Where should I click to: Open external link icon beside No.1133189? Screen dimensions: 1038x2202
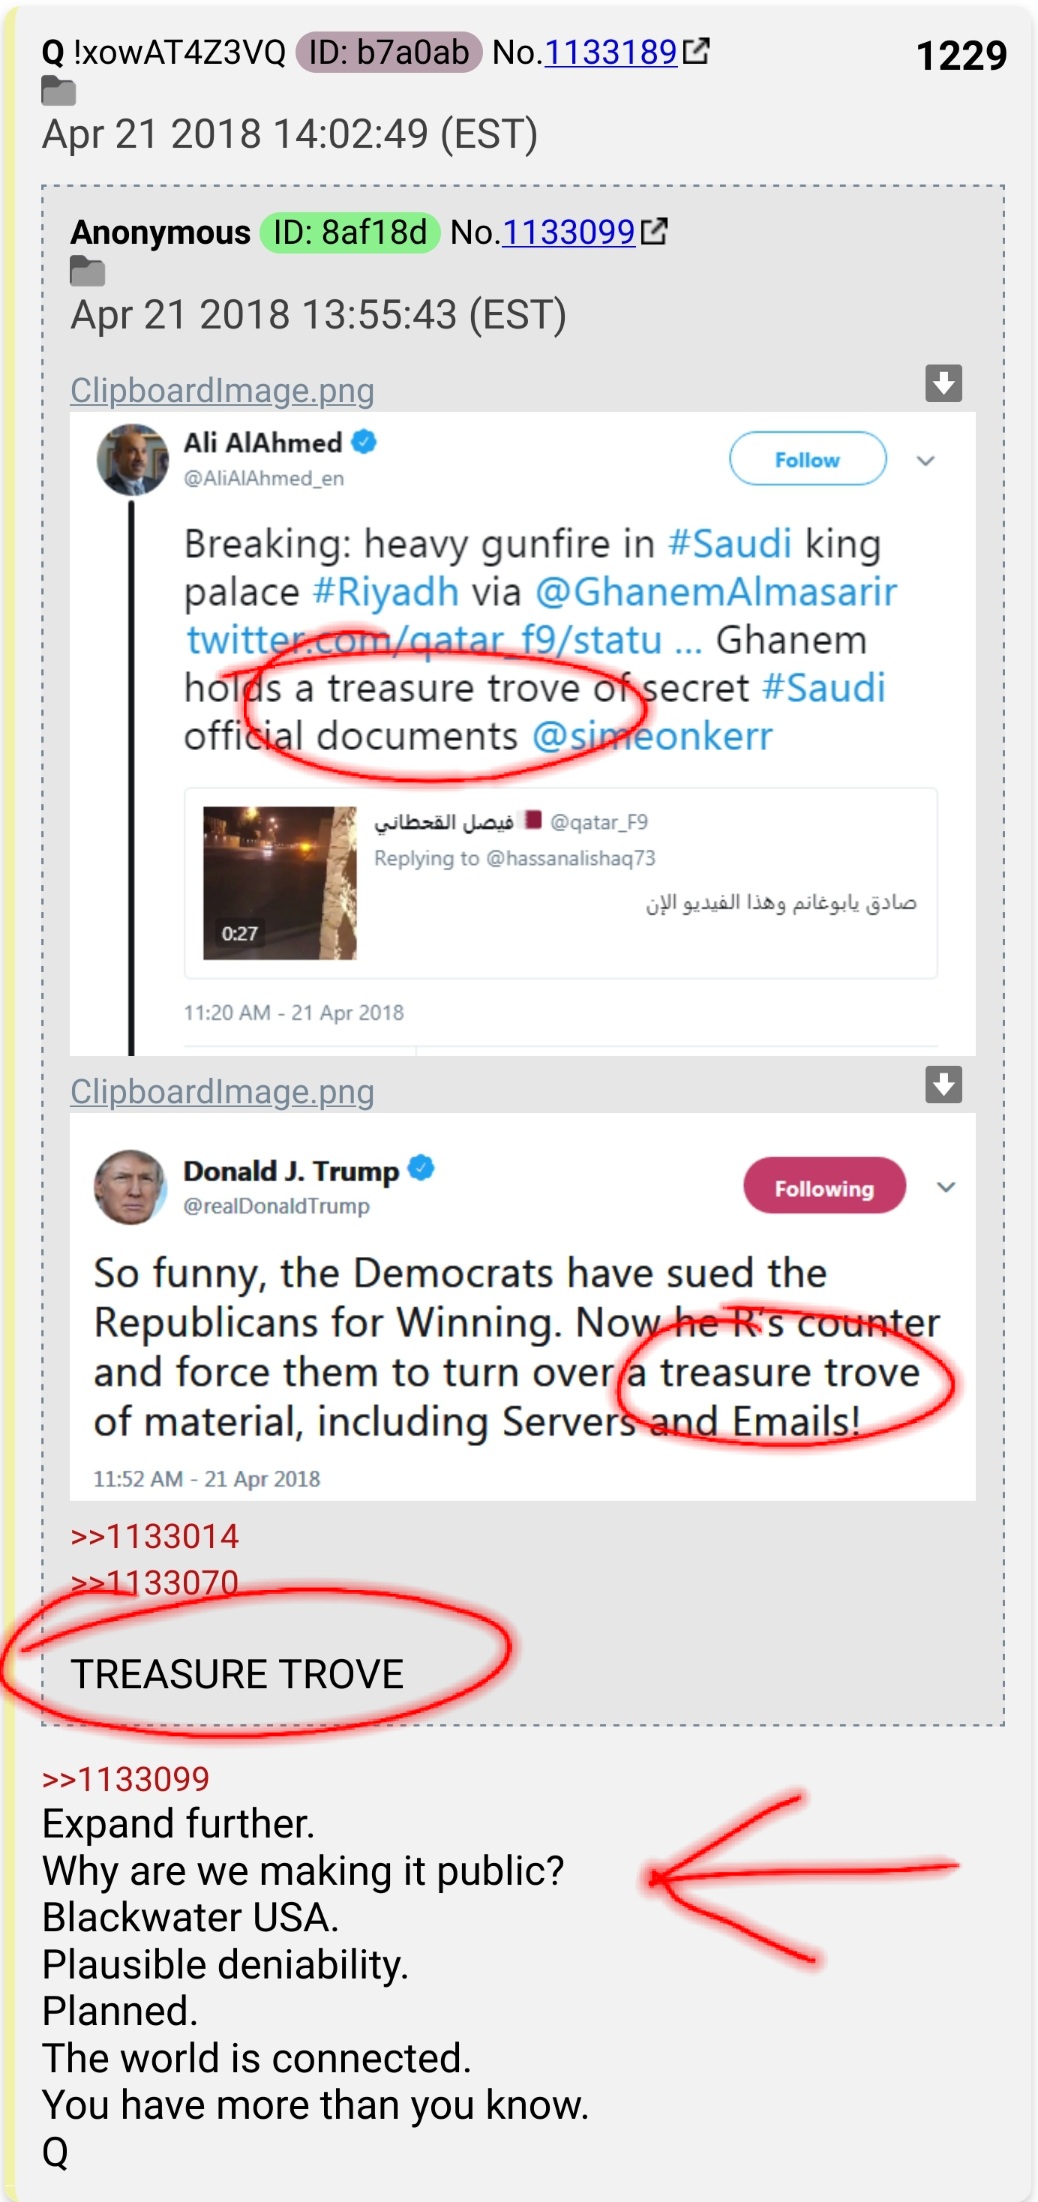696,51
